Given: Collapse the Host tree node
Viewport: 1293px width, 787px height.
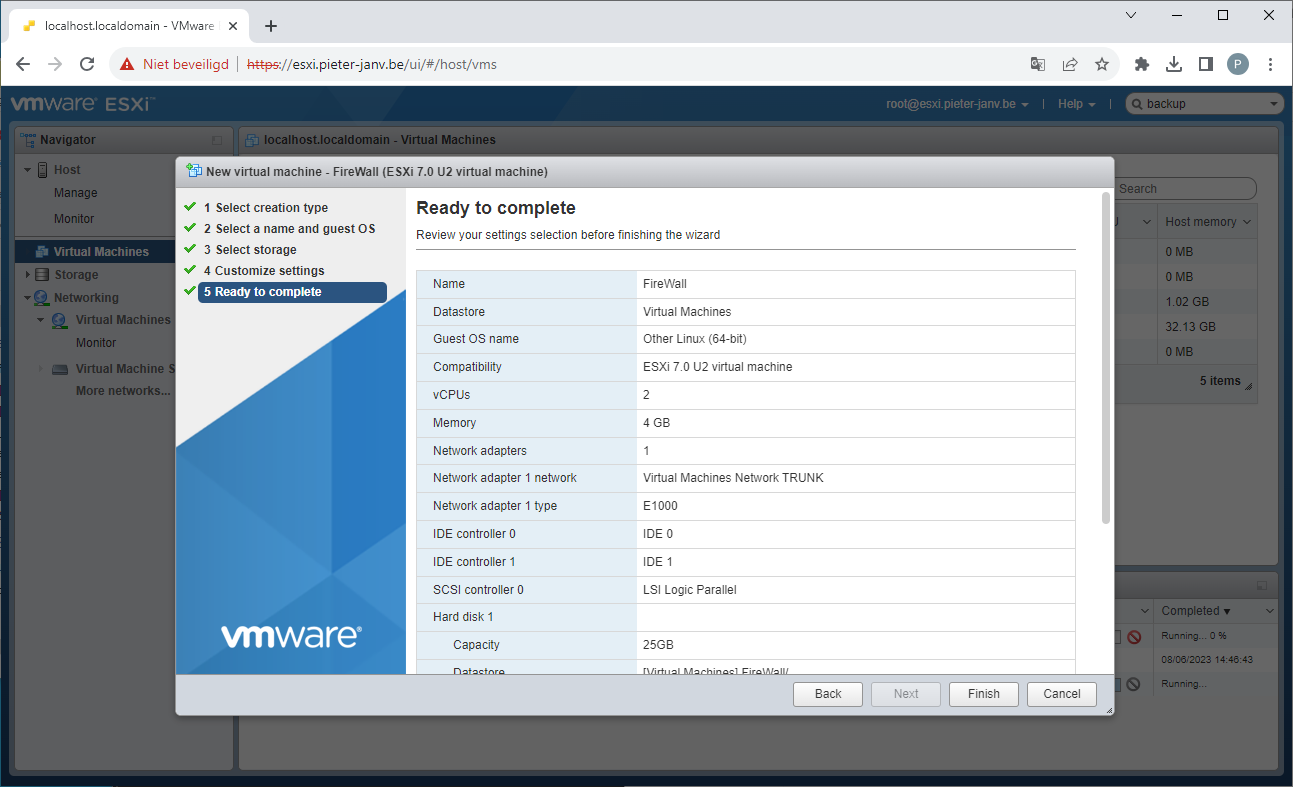Looking at the screenshot, I should pos(28,170).
